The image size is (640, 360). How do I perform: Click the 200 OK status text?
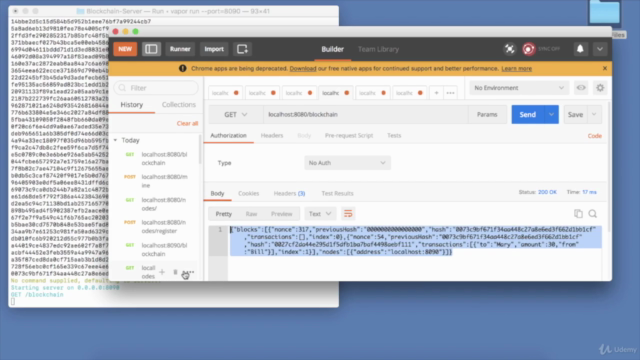tap(547, 192)
